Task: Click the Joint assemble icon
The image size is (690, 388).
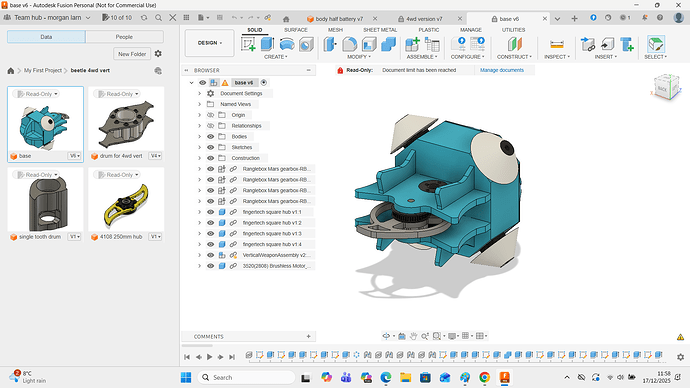Action: pyautogui.click(x=432, y=44)
